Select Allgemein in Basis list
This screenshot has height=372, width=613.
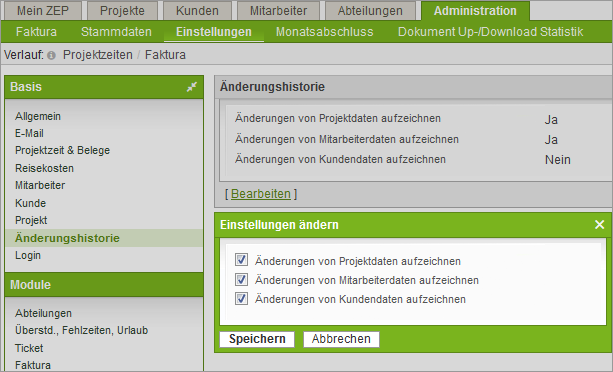click(x=38, y=116)
